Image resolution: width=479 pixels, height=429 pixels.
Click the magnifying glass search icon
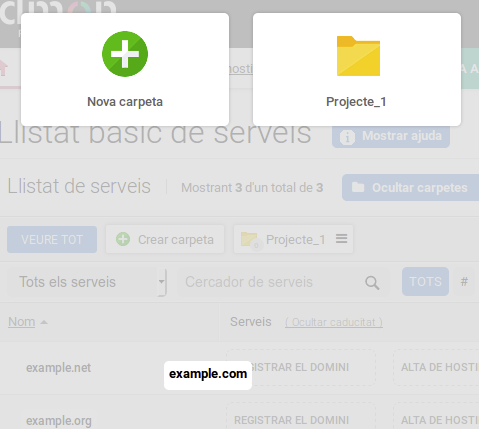click(x=372, y=283)
